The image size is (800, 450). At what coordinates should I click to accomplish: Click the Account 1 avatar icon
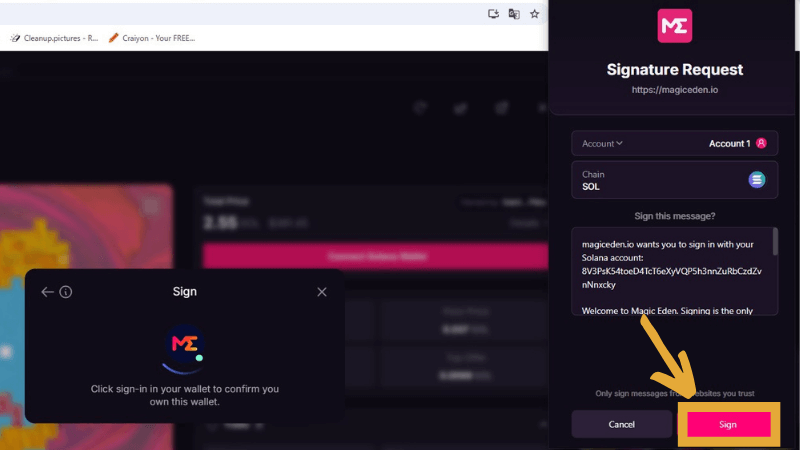click(761, 143)
